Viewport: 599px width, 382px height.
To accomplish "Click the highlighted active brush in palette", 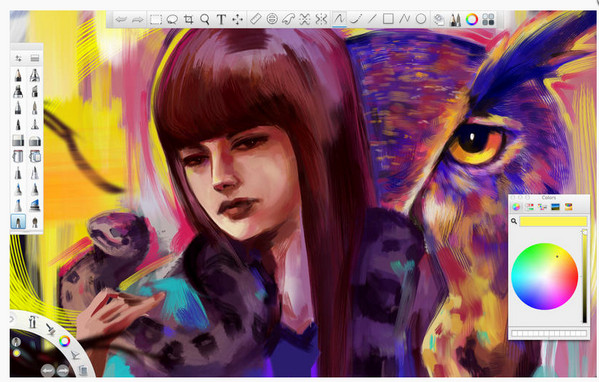I will pyautogui.click(x=18, y=222).
